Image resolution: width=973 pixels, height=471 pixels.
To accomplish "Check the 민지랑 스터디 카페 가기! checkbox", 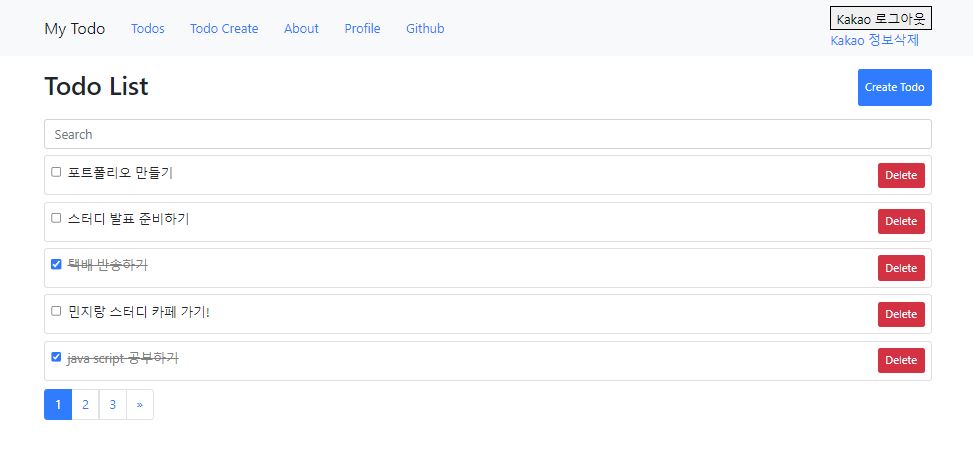I will pyautogui.click(x=56, y=311).
